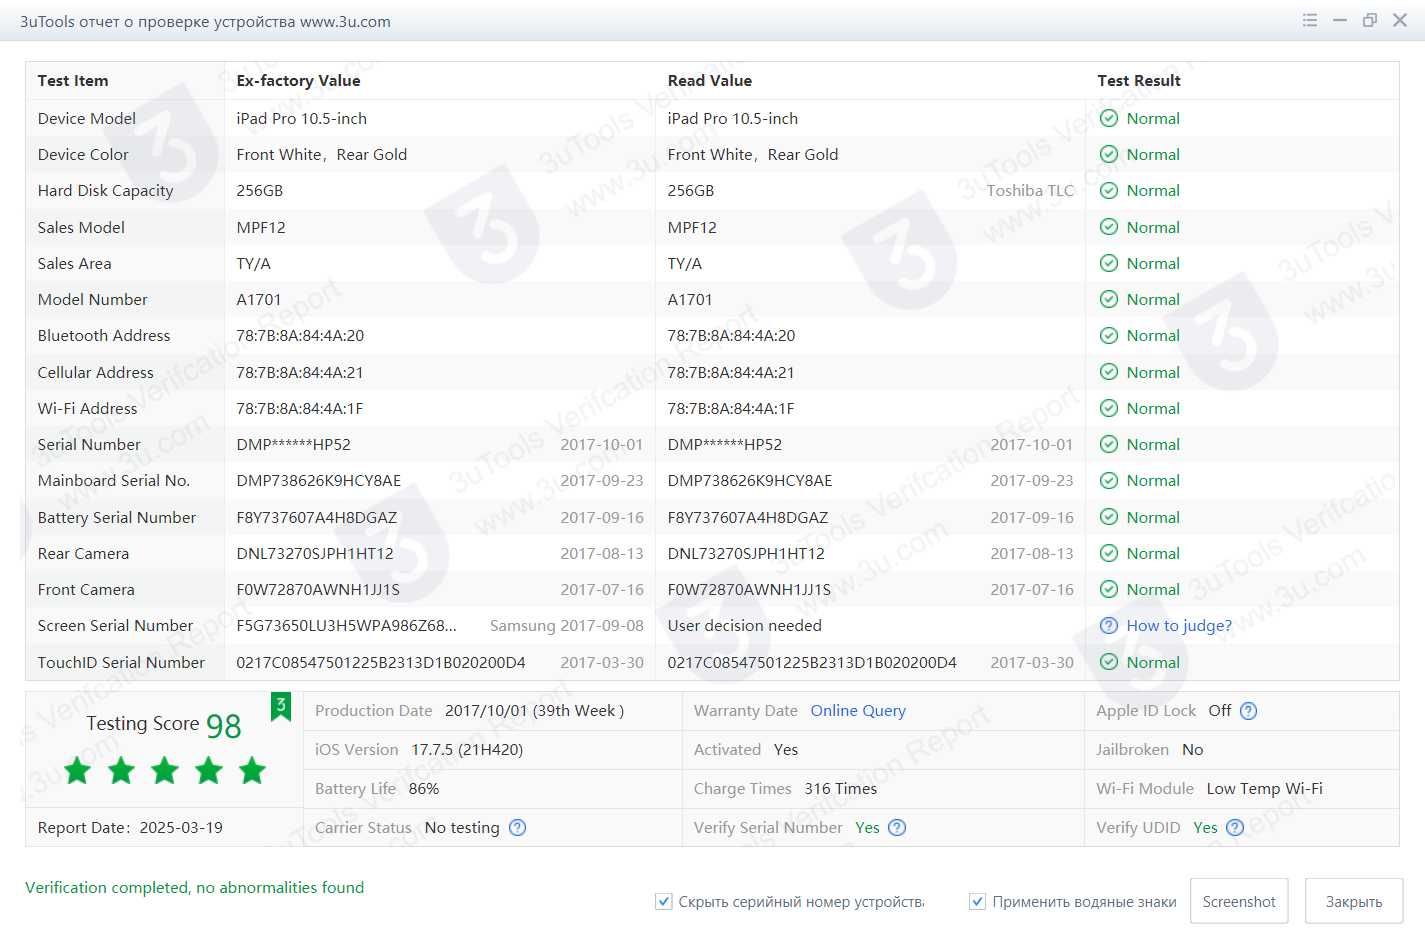The image size is (1425, 945).
Task: Open the title bar menu list icon
Action: tap(1310, 20)
